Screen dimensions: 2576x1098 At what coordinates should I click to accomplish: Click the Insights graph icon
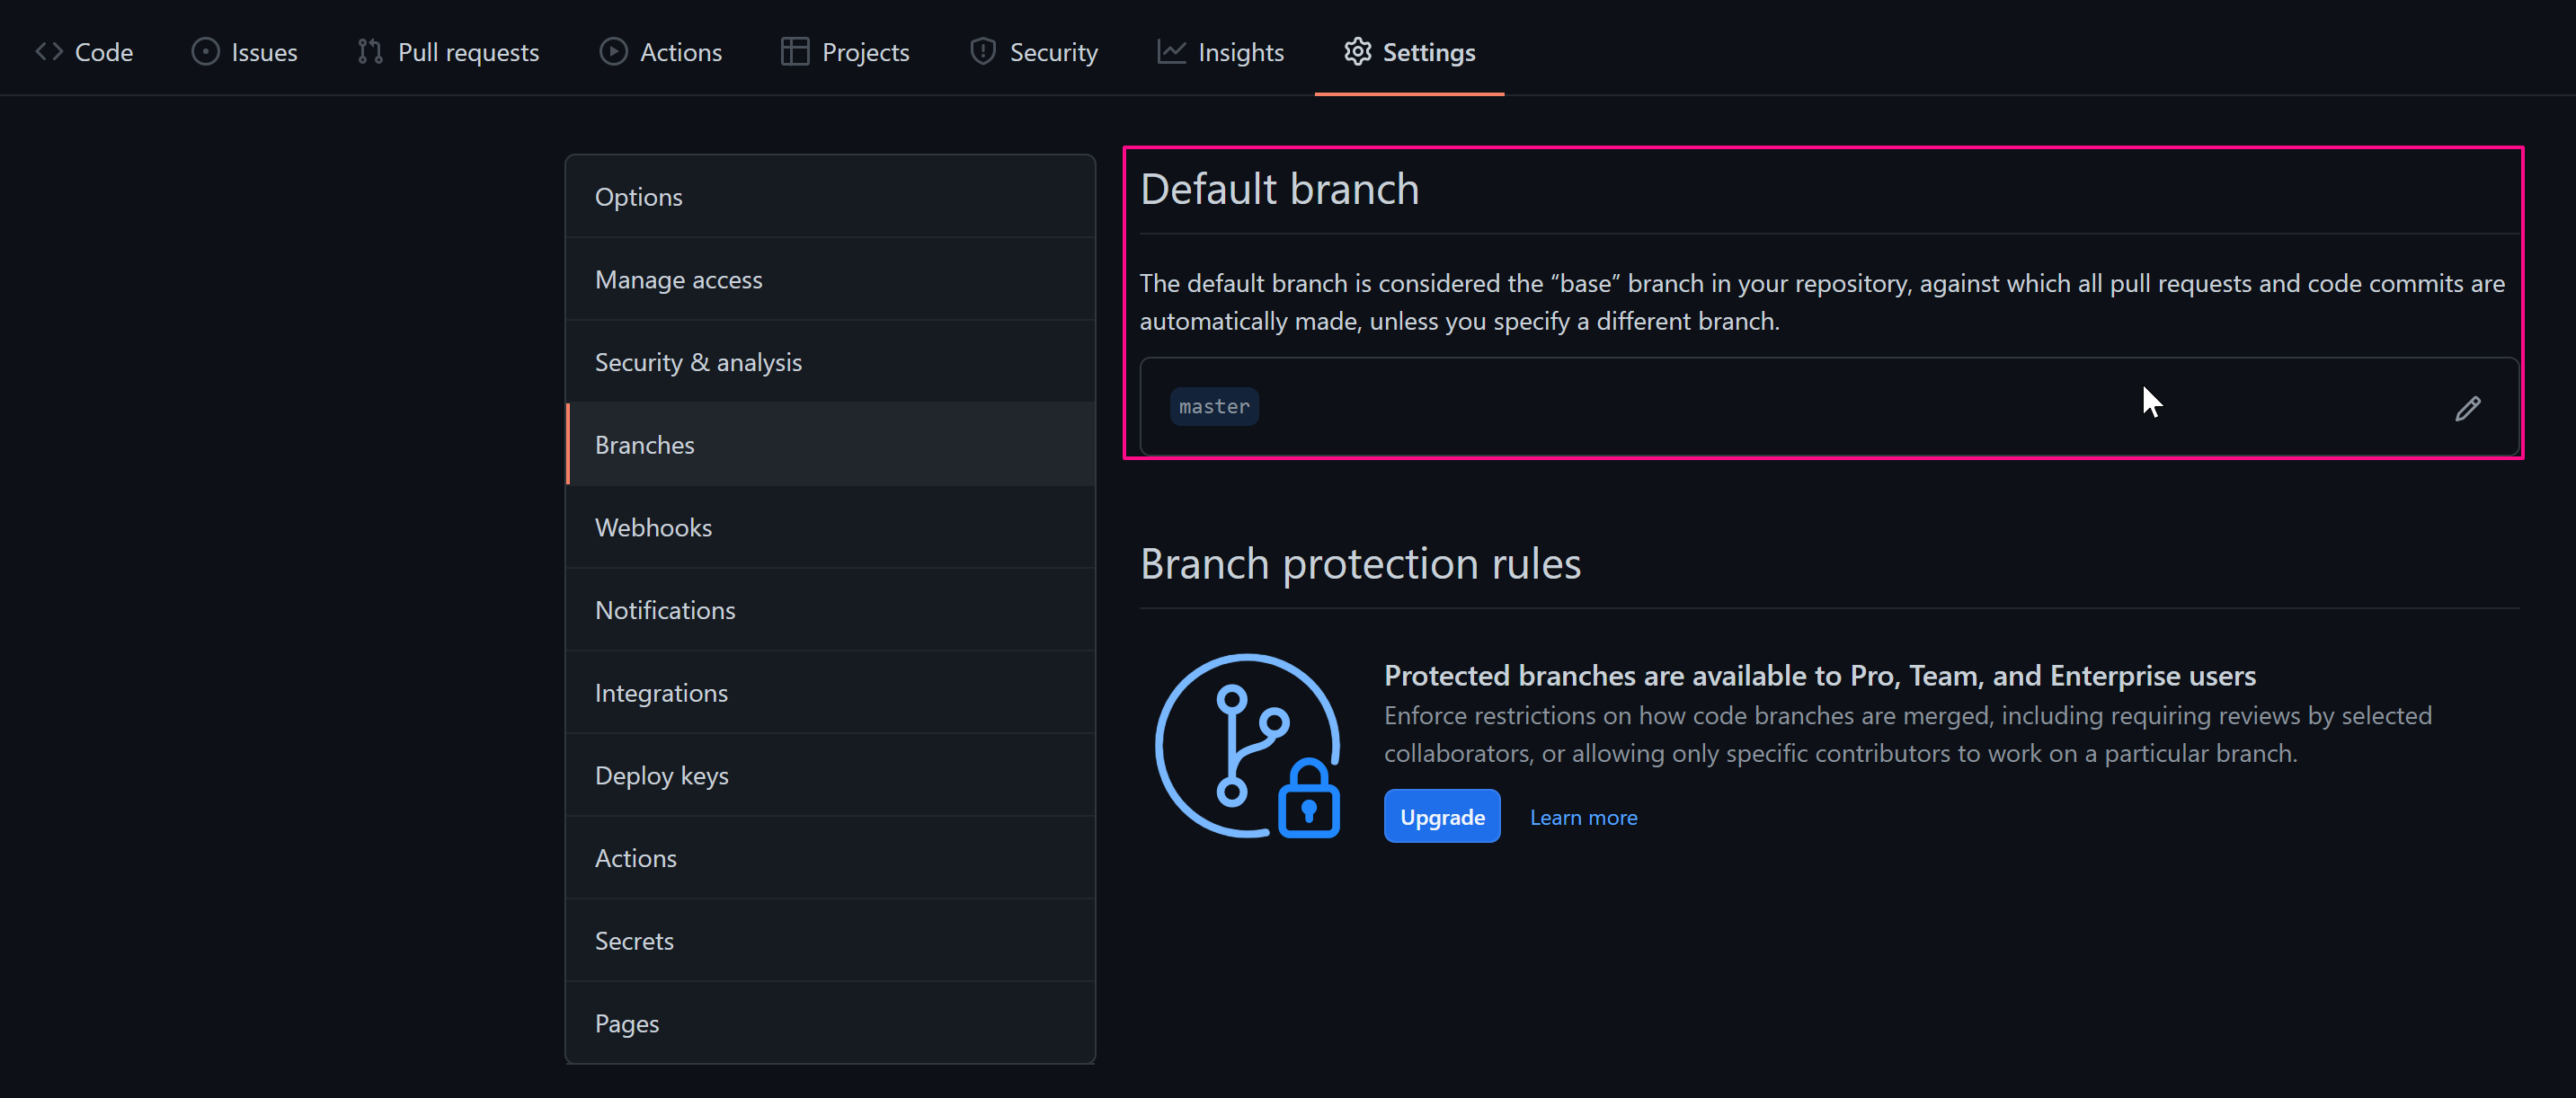(1171, 52)
